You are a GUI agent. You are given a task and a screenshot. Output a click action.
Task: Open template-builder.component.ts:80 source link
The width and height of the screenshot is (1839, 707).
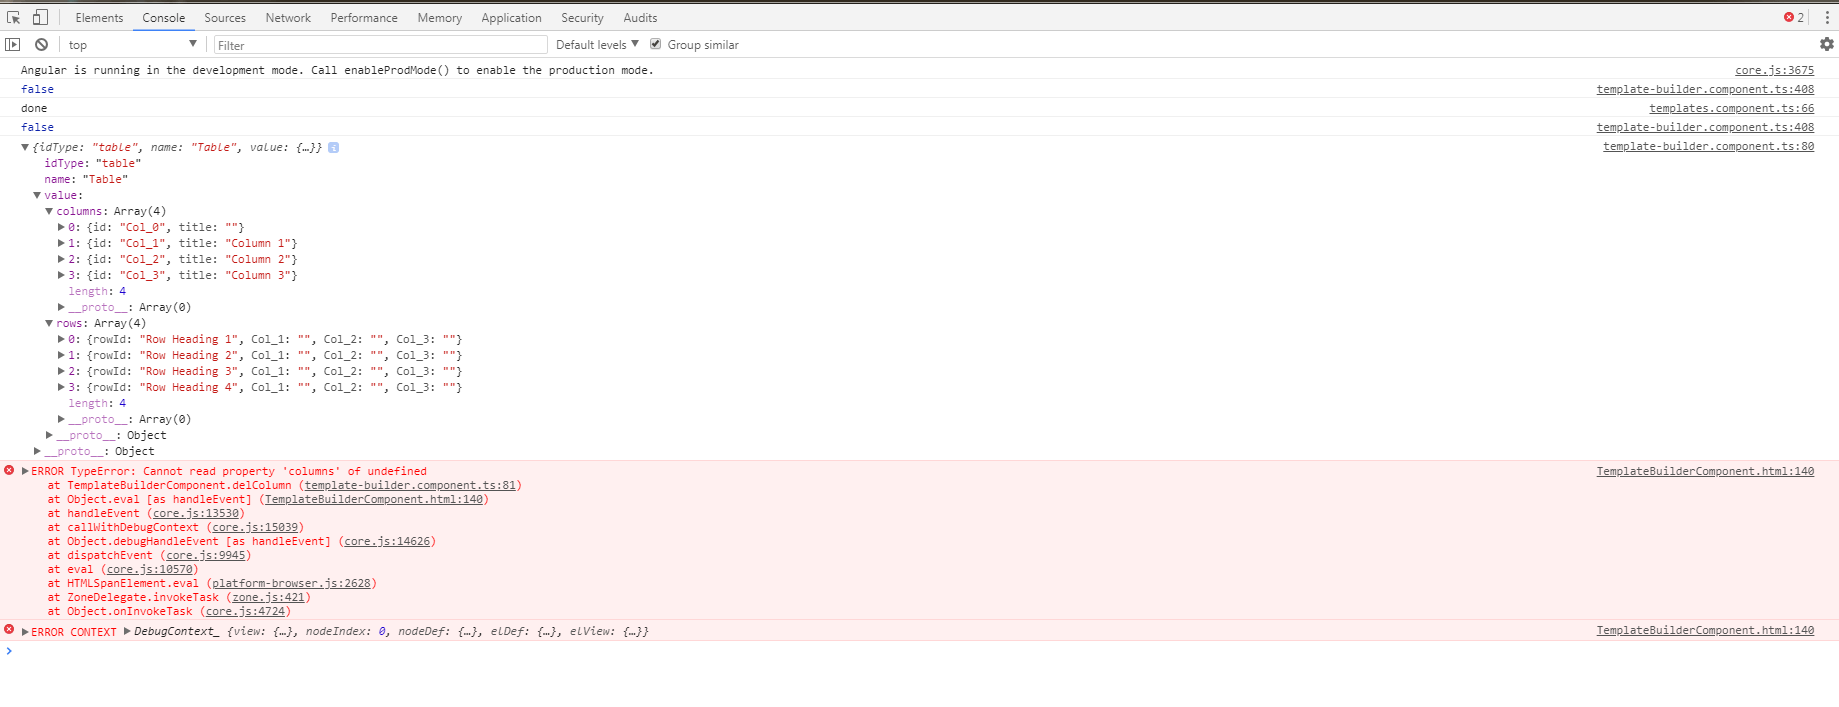point(1708,146)
